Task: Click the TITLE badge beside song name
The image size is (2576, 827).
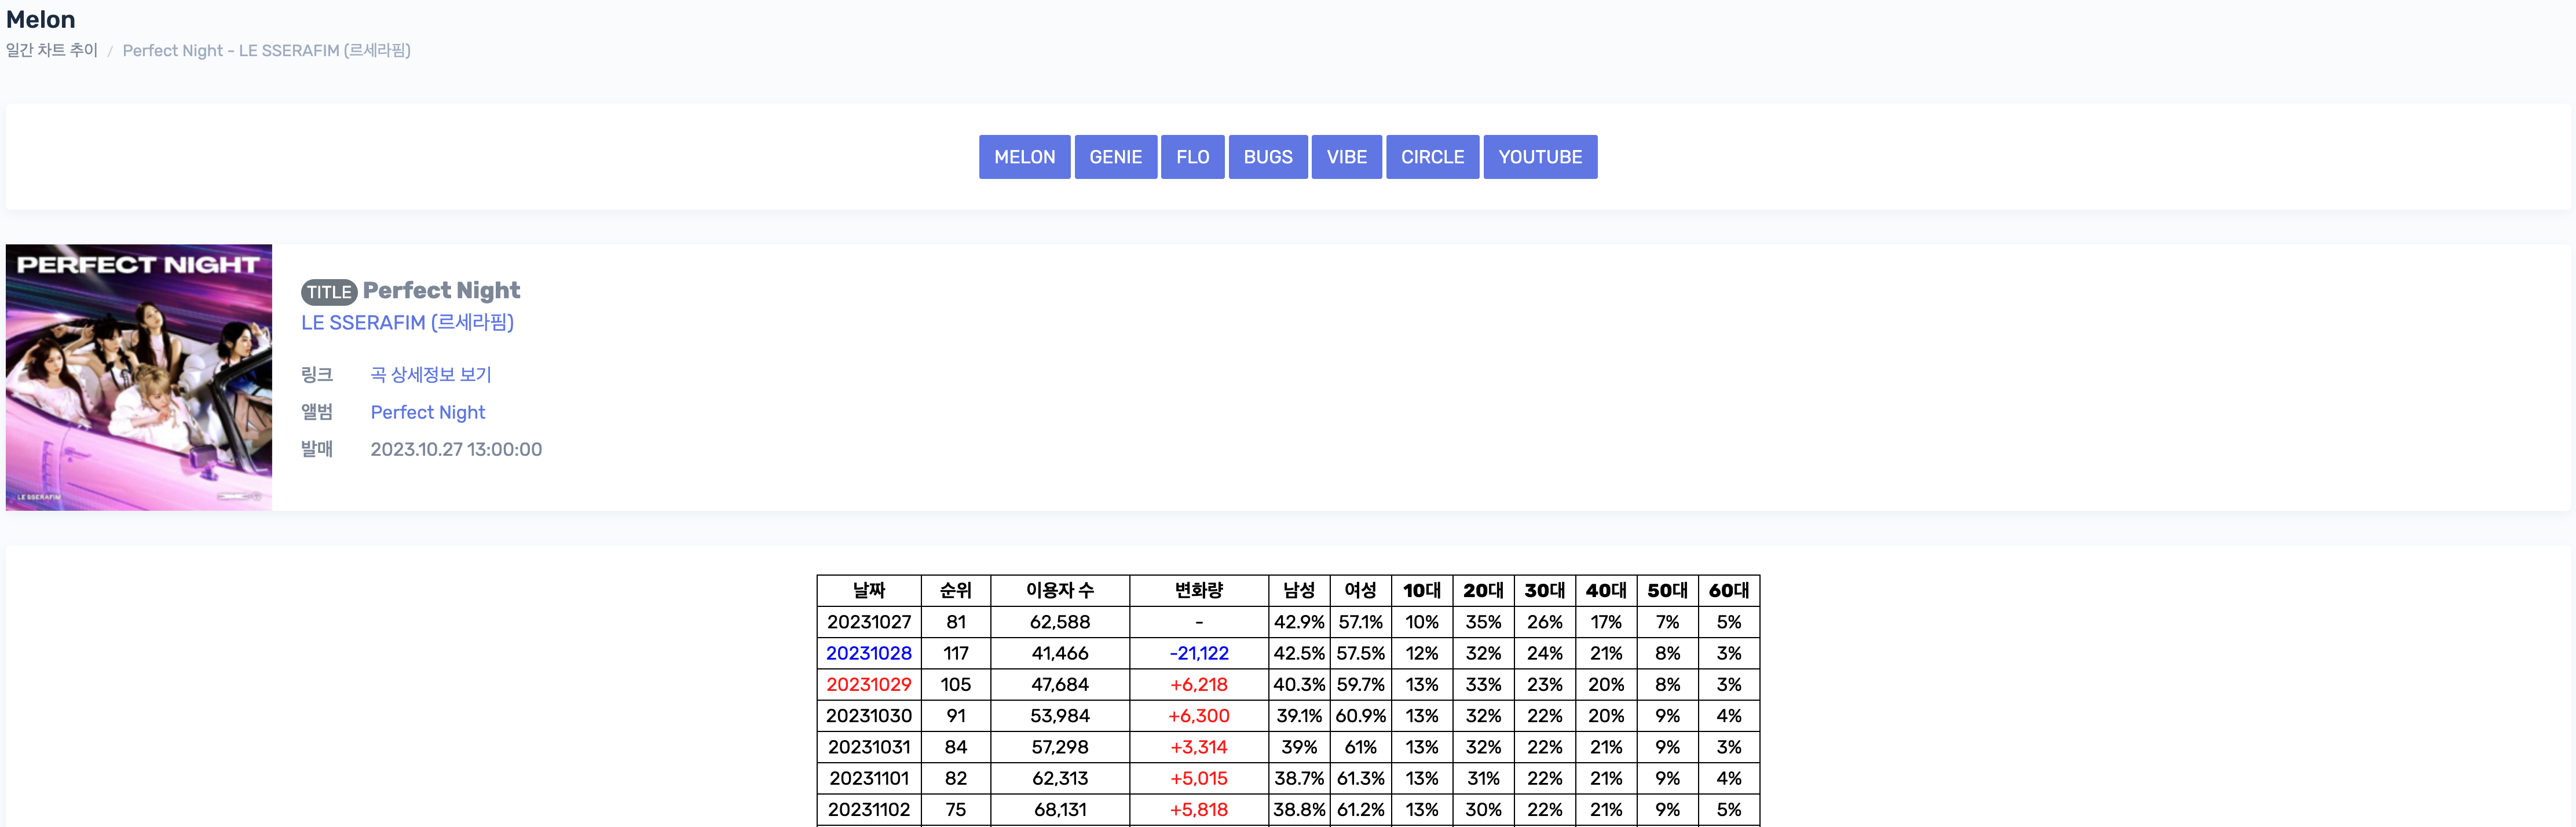Action: 329,292
